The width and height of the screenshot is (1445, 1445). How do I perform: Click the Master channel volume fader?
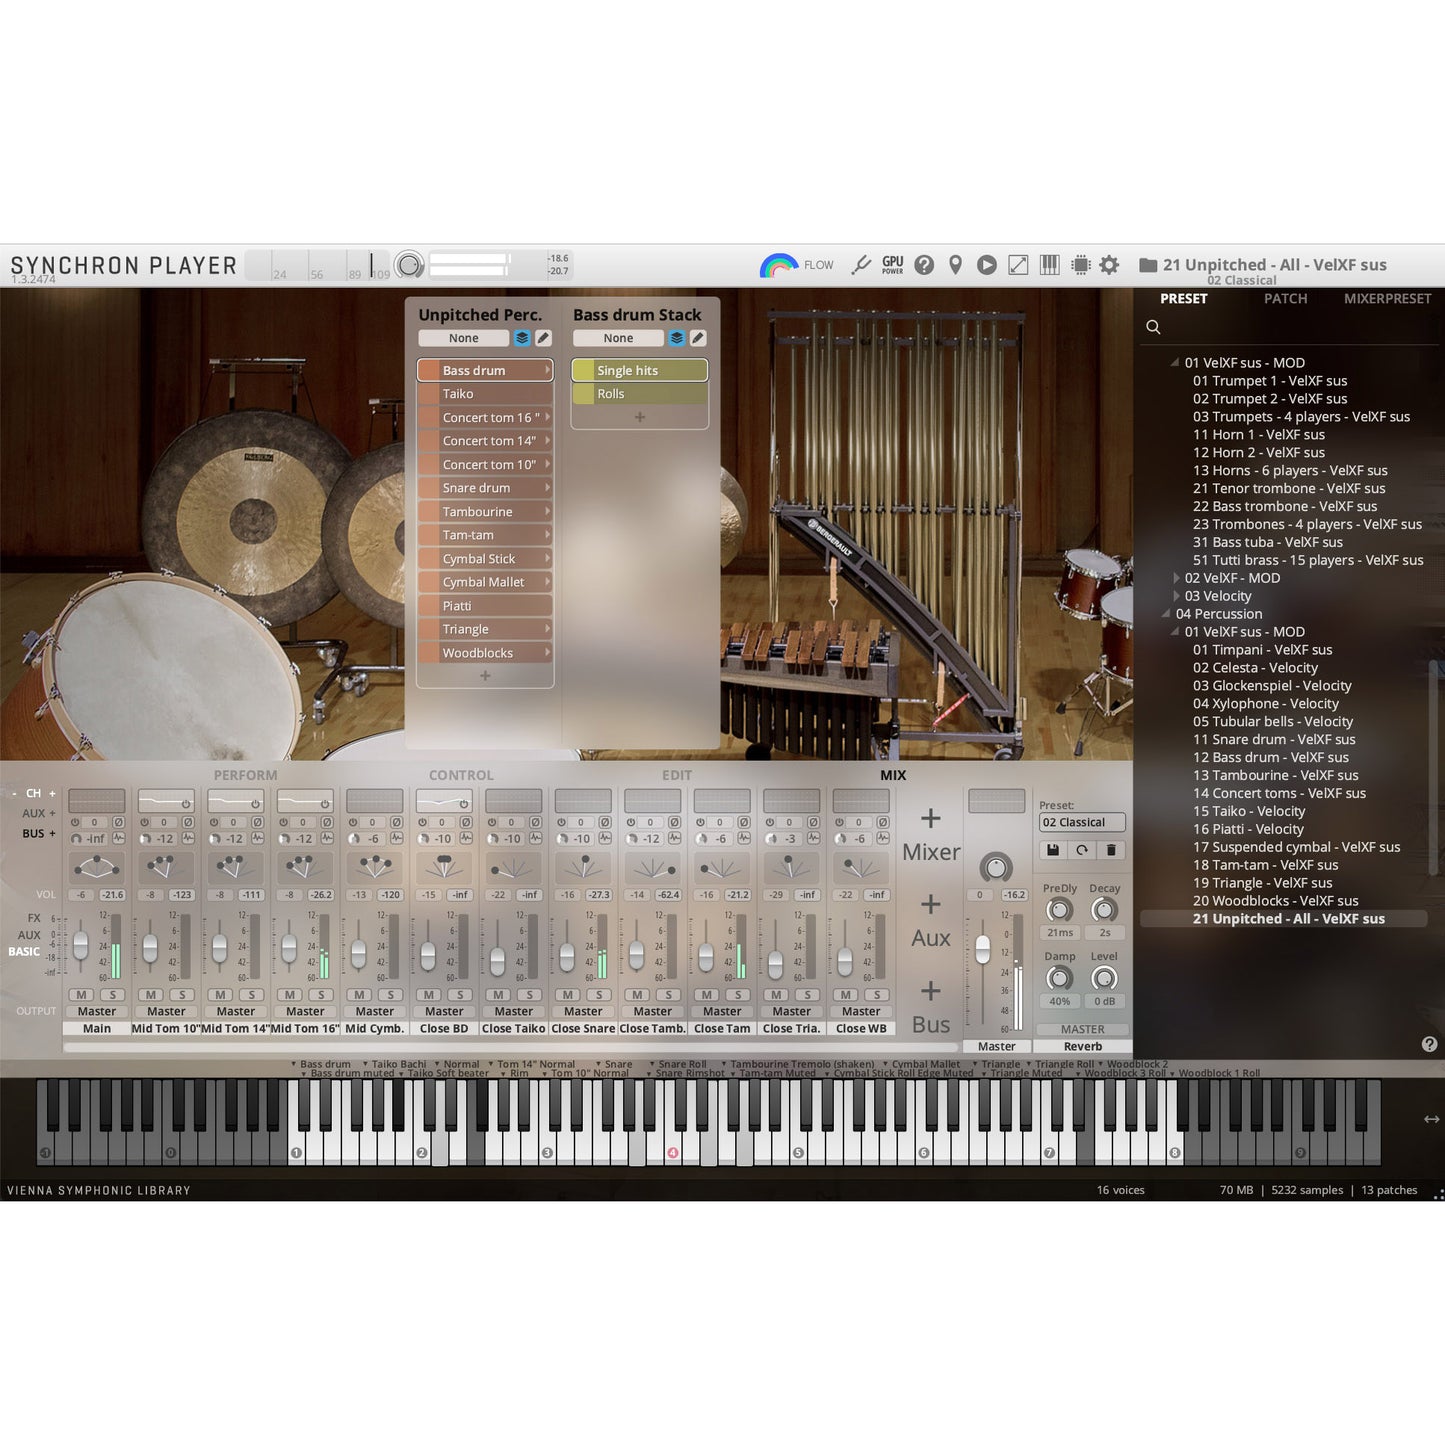[983, 948]
